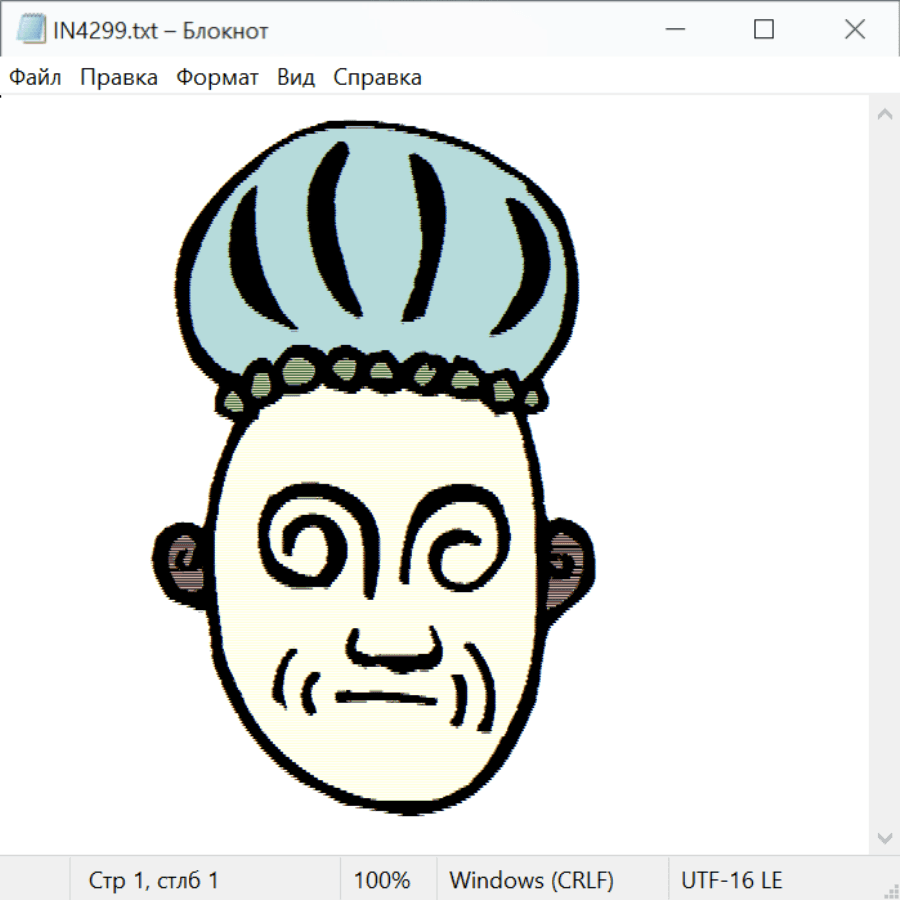Open the Файл menu
The image size is (900, 900).
point(35,77)
